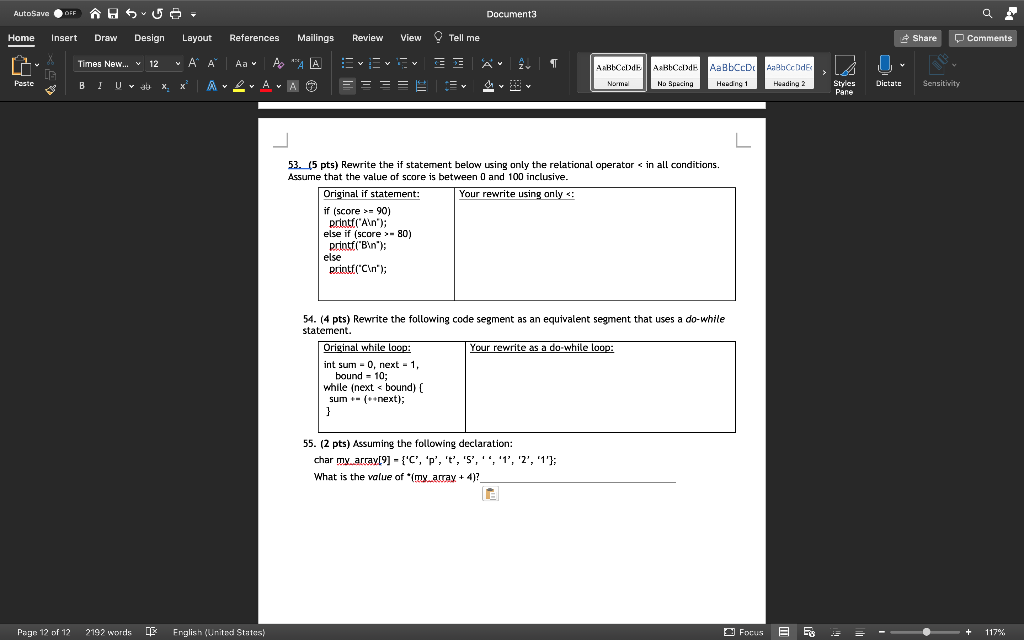Apply the No Spacing style
Screen dimensions: 1024x640
675,72
